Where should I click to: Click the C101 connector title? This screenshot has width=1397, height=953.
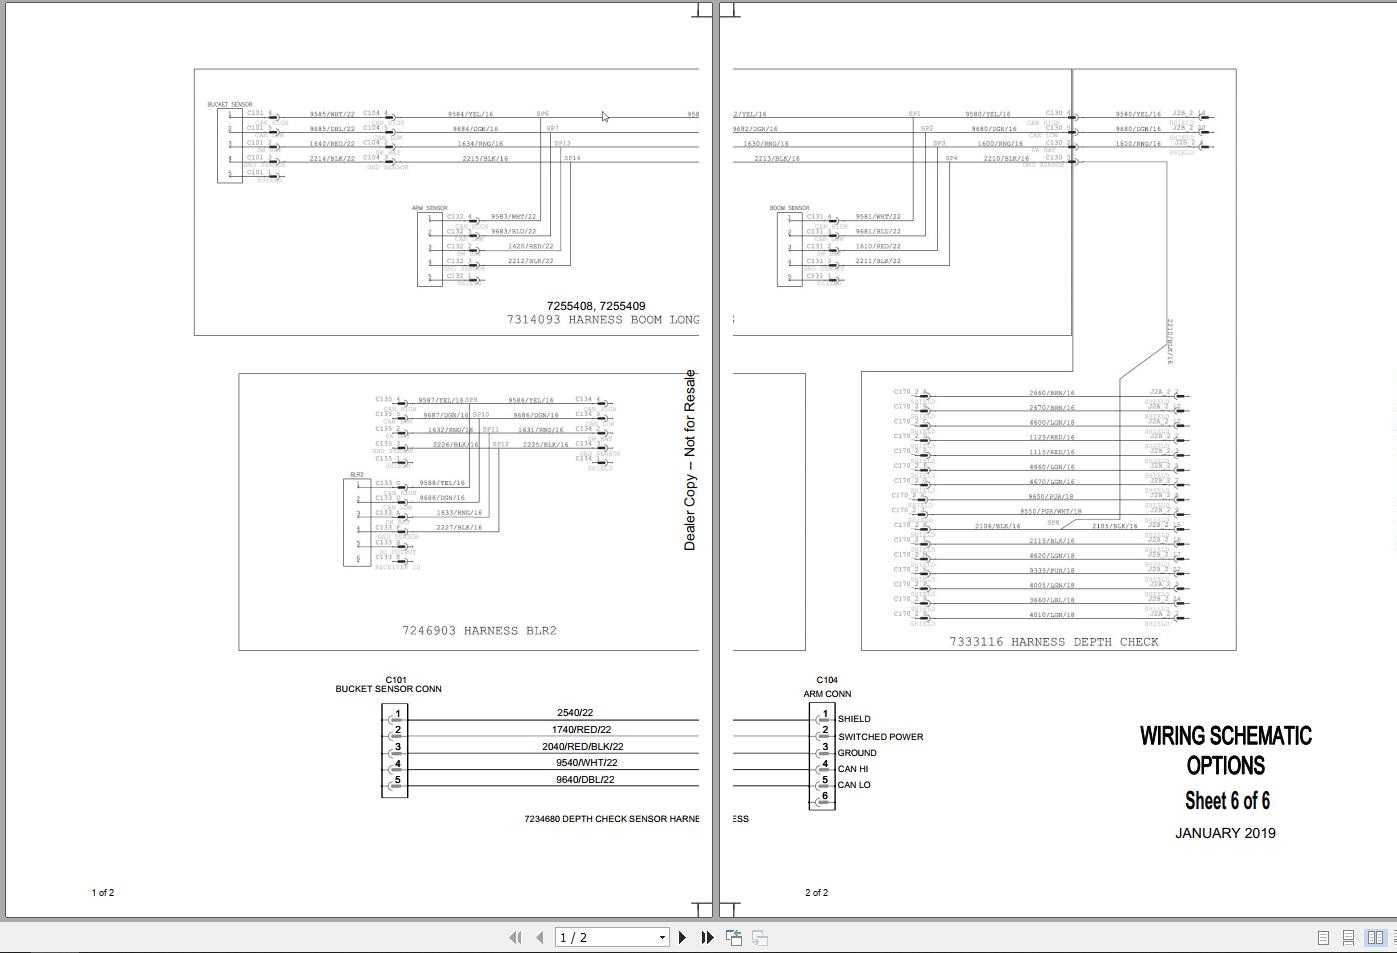(396, 680)
